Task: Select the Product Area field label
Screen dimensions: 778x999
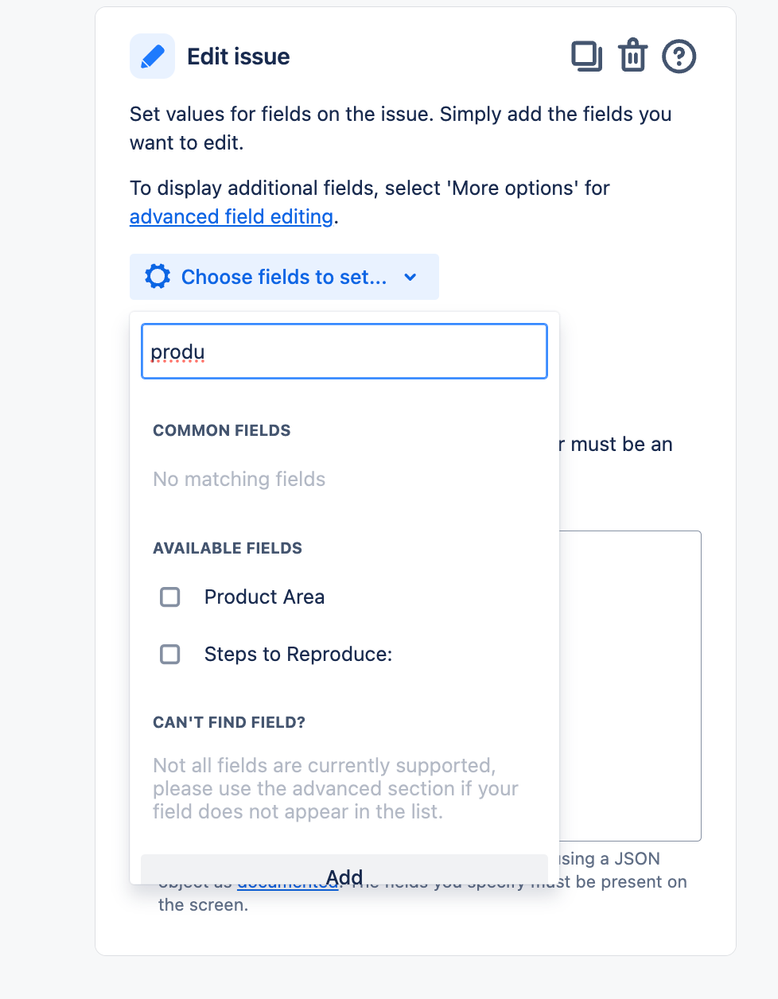Action: pos(264,597)
